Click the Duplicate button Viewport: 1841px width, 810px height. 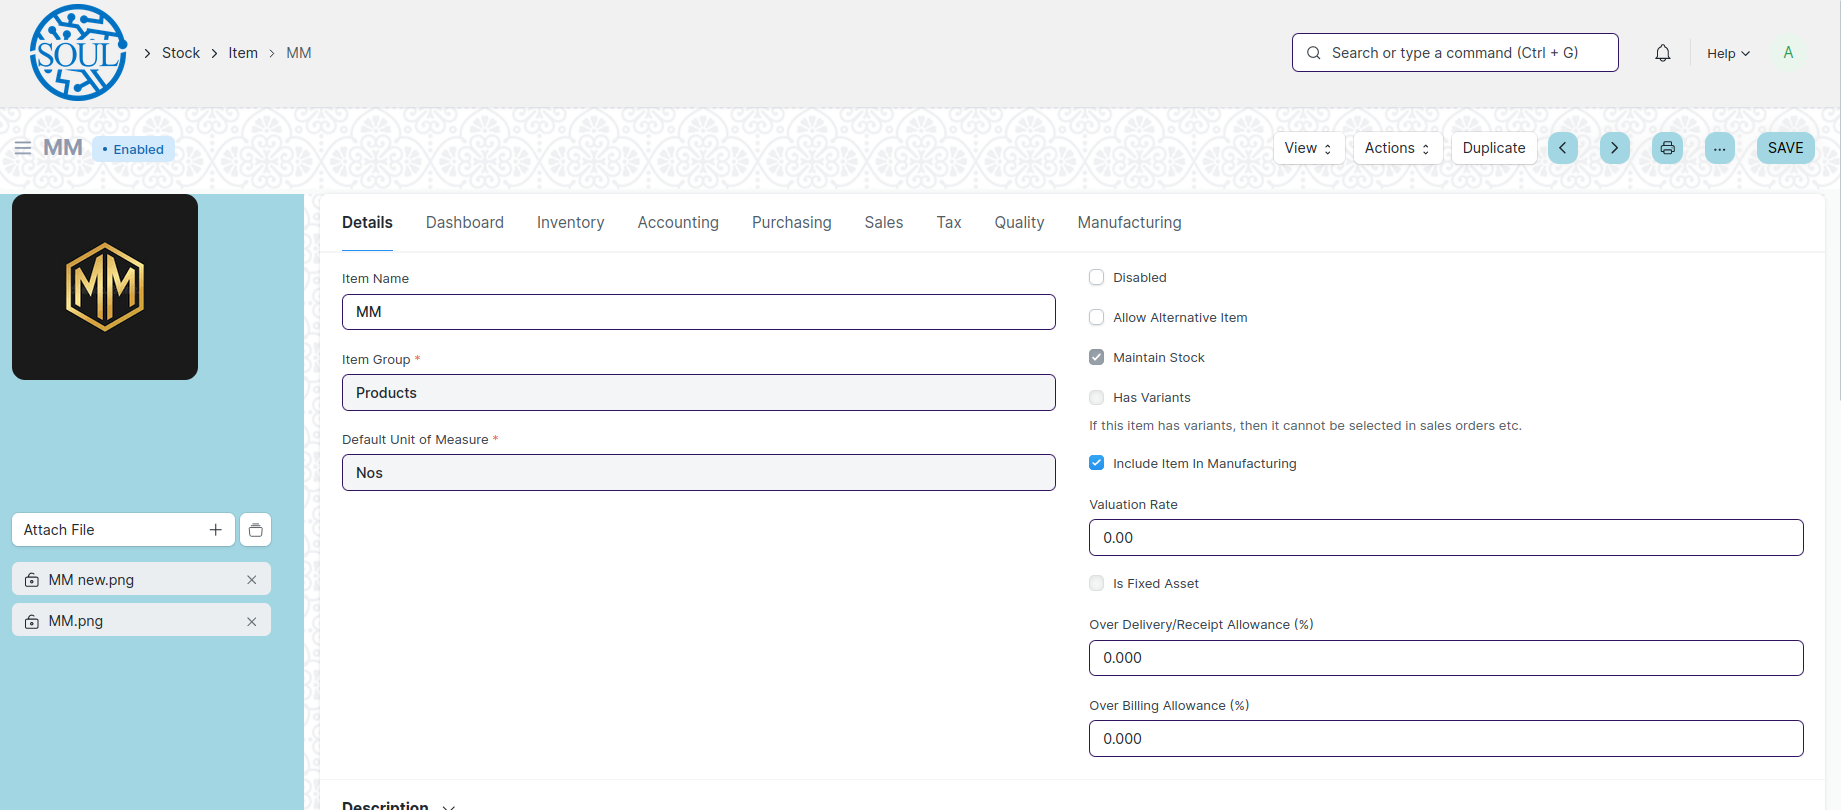1494,148
